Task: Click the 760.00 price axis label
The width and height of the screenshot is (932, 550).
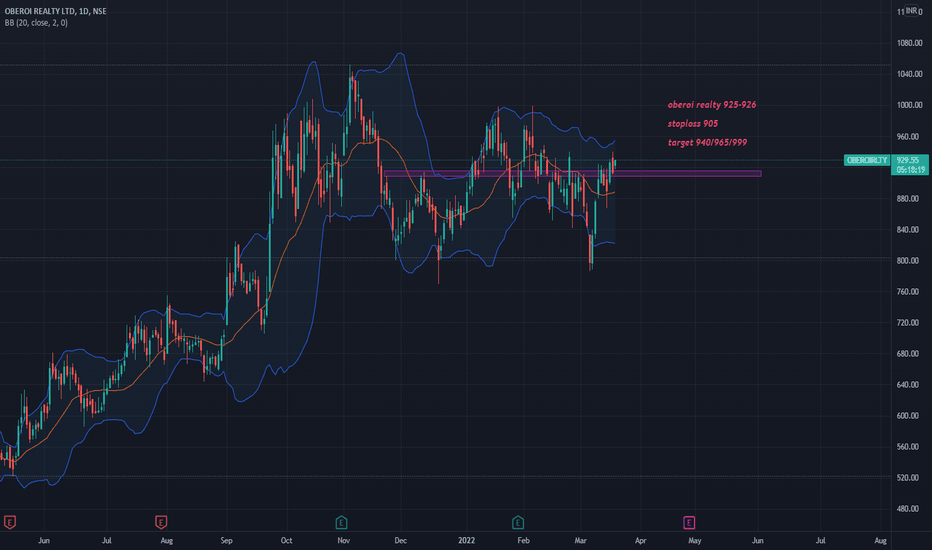Action: tap(908, 292)
